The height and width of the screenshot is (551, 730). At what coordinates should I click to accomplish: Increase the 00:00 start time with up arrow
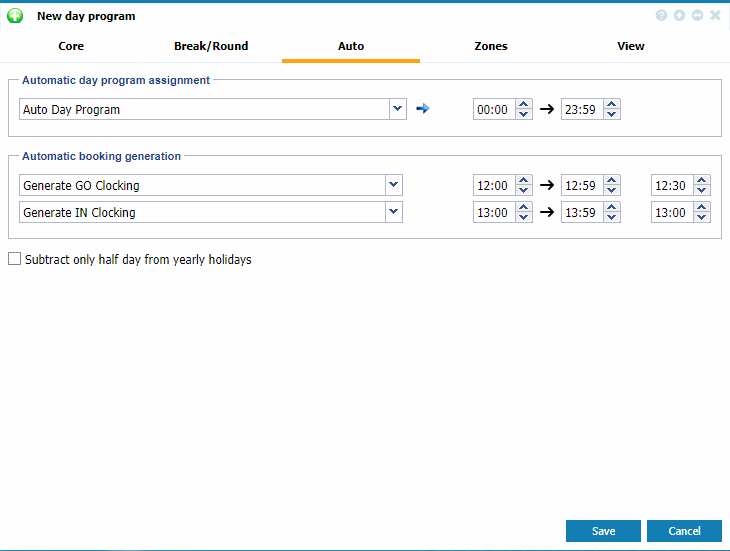(x=524, y=105)
